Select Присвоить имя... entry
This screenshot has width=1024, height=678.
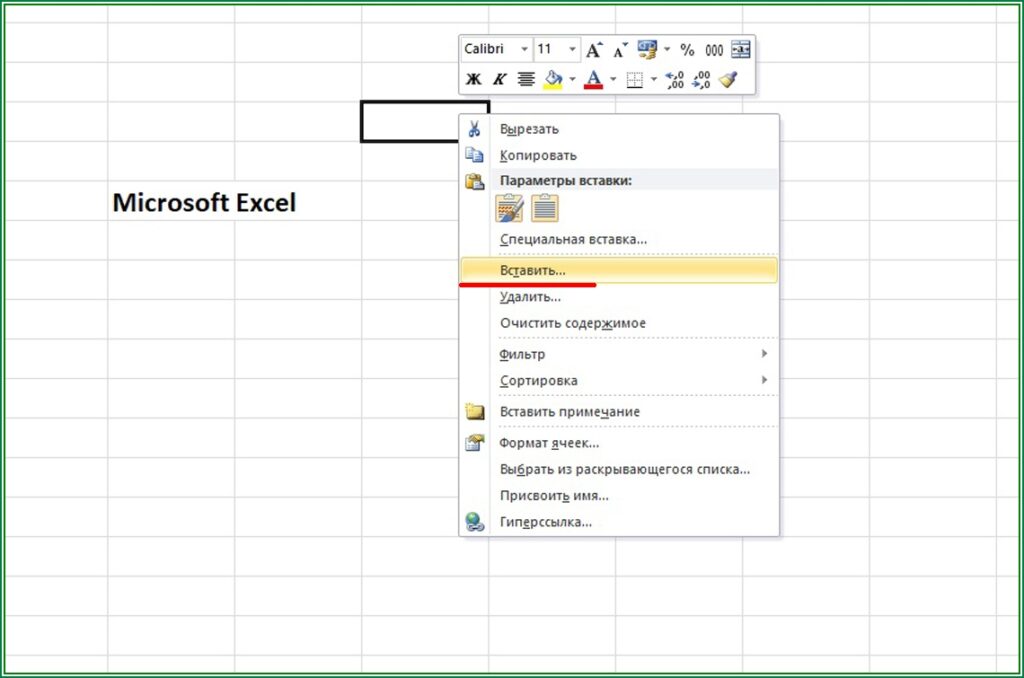[619, 495]
